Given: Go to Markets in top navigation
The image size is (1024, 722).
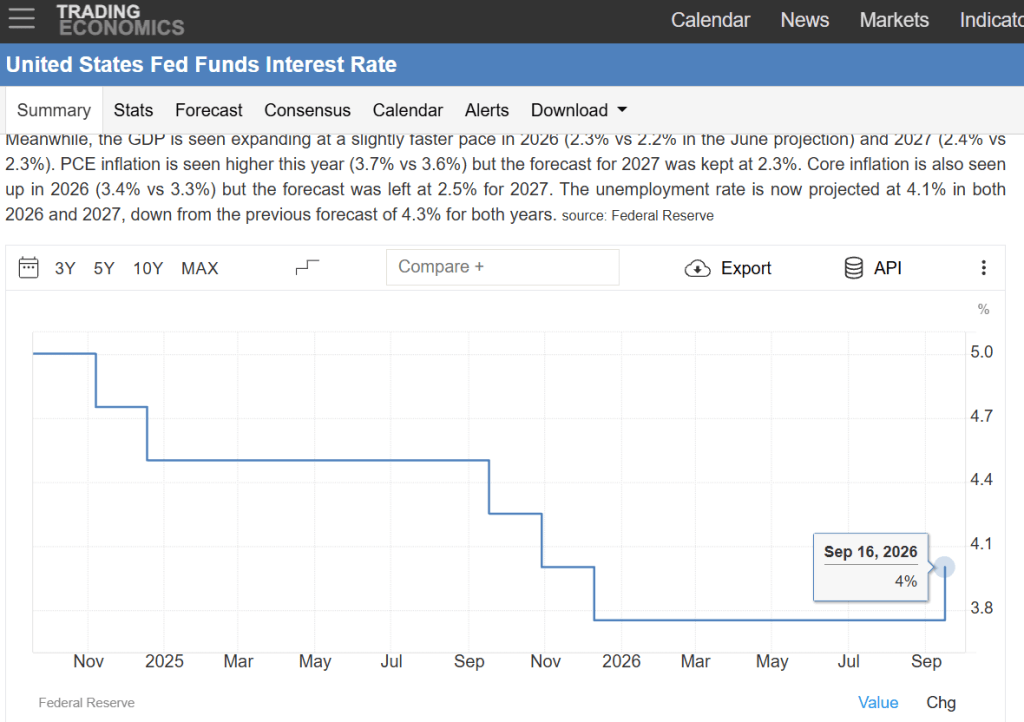Looking at the screenshot, I should pyautogui.click(x=894, y=20).
